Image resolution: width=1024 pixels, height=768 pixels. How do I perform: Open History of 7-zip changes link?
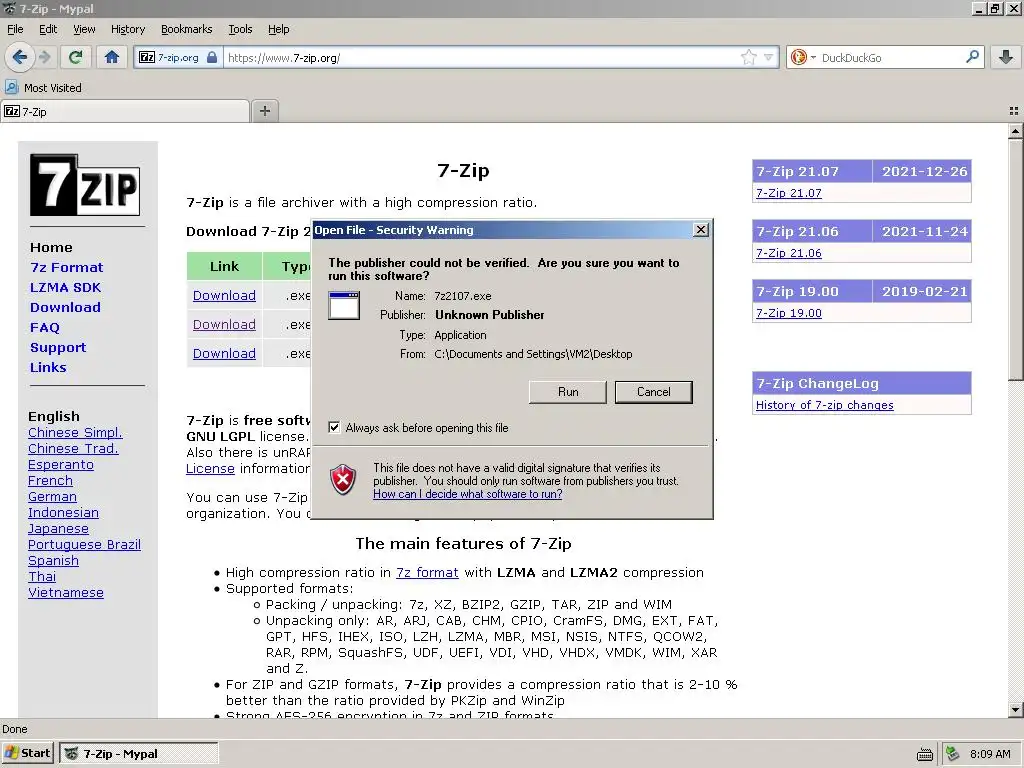[x=824, y=405]
